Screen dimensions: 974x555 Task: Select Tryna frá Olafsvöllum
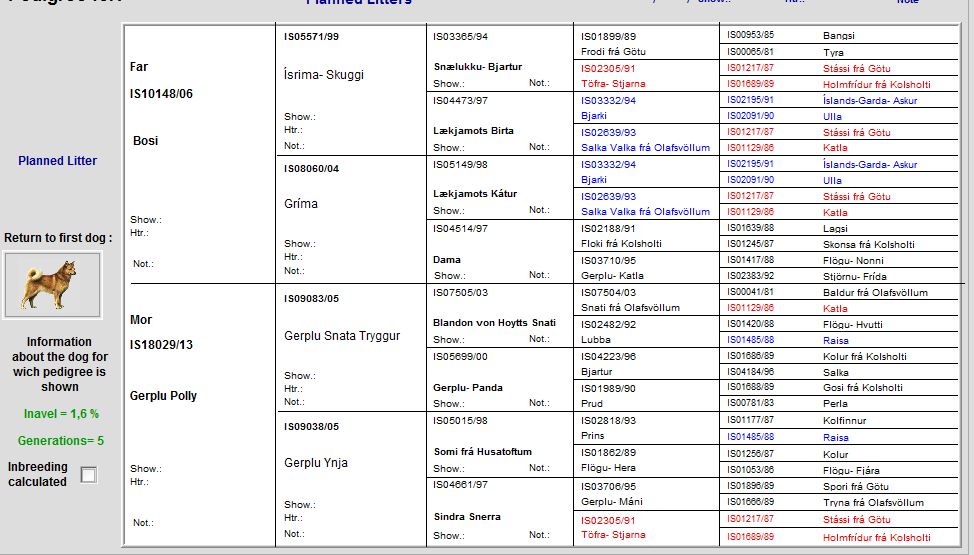pyautogui.click(x=873, y=503)
